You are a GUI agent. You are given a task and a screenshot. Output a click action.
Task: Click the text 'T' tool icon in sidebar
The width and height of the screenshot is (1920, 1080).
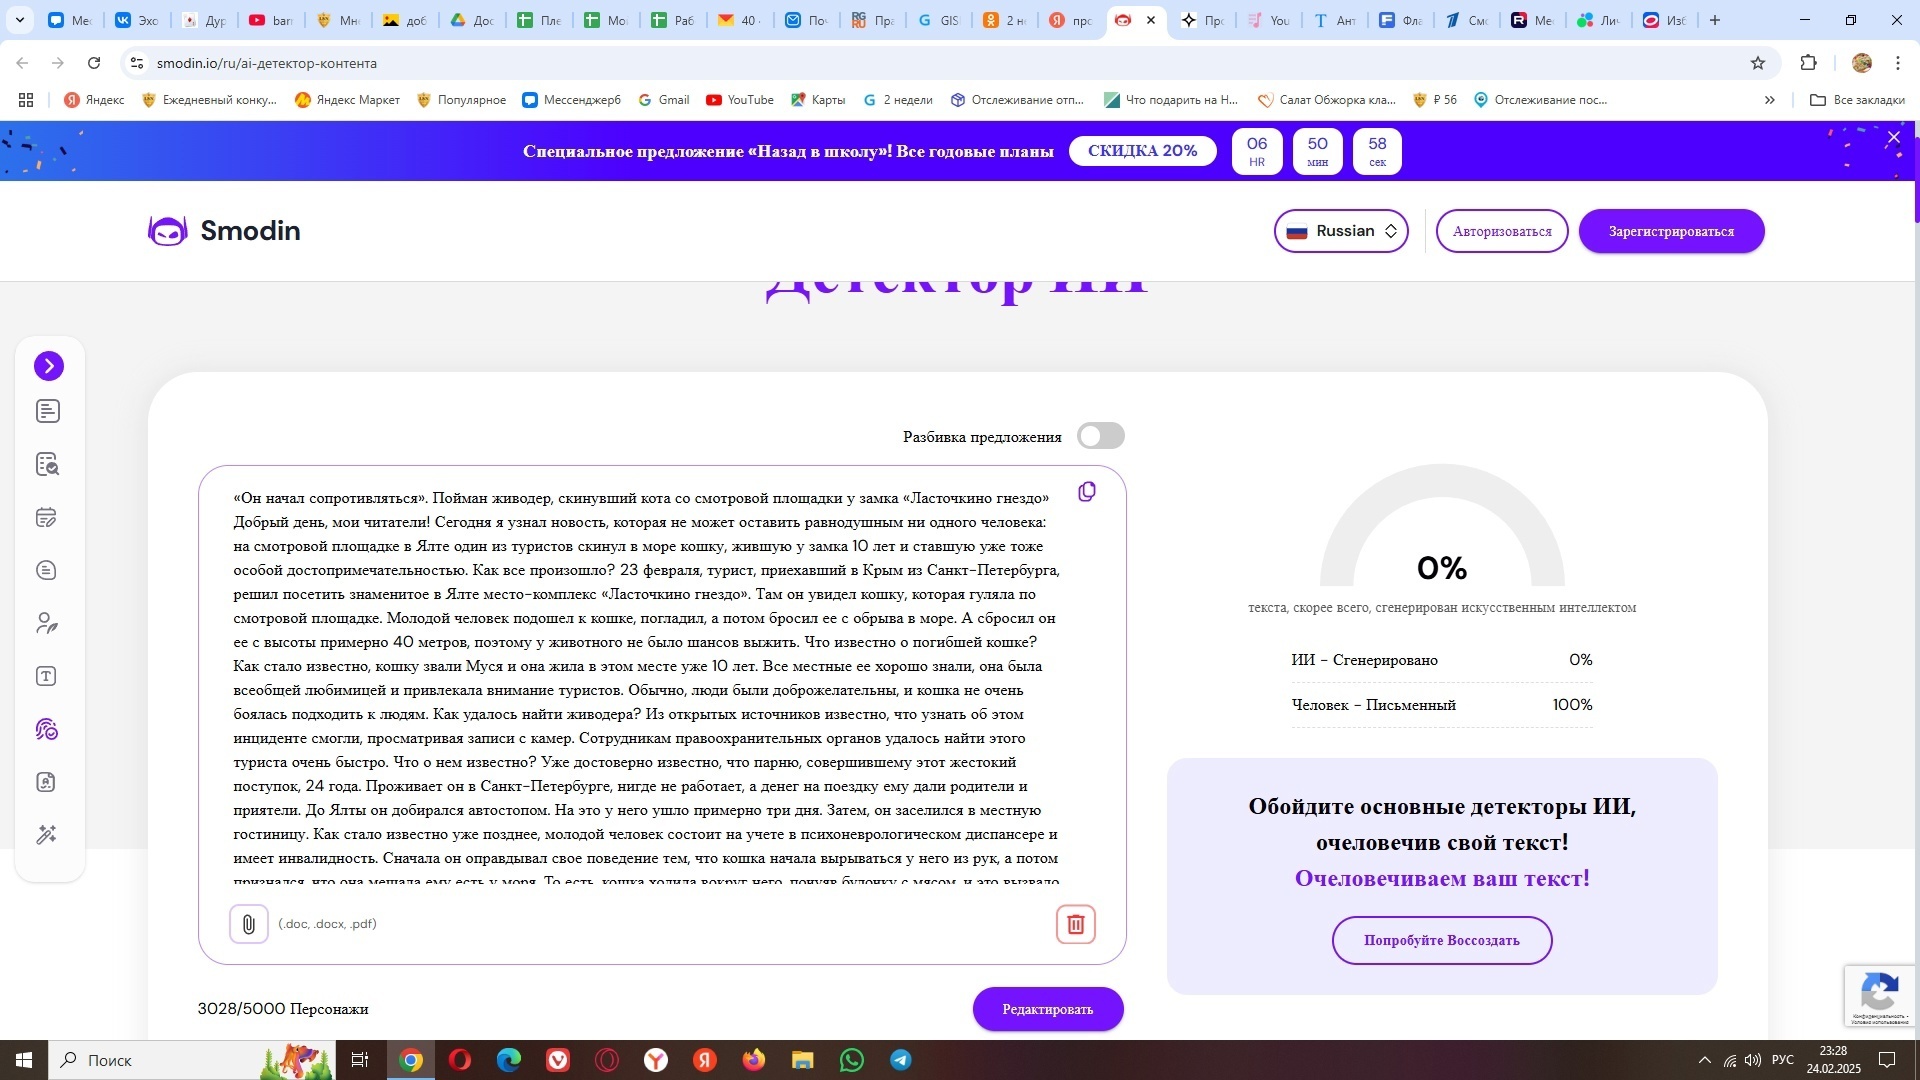click(47, 677)
